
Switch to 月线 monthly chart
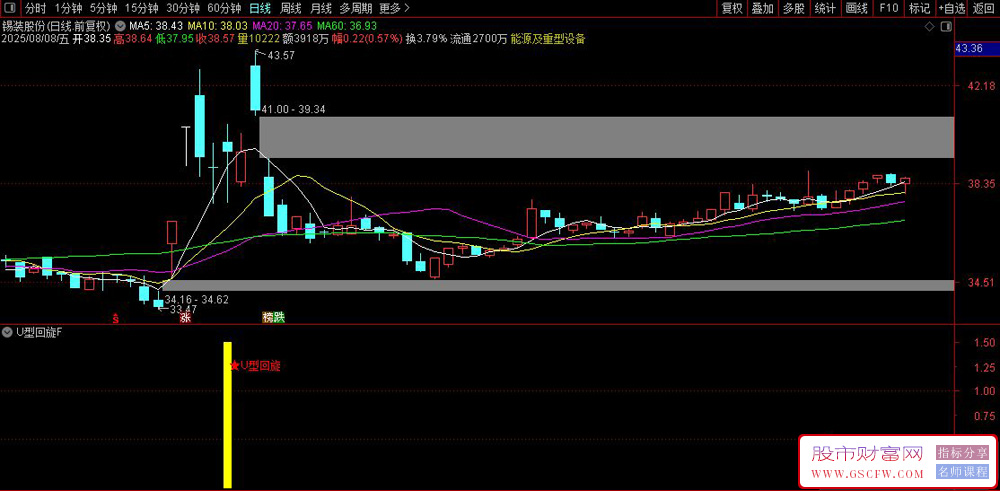[321, 8]
